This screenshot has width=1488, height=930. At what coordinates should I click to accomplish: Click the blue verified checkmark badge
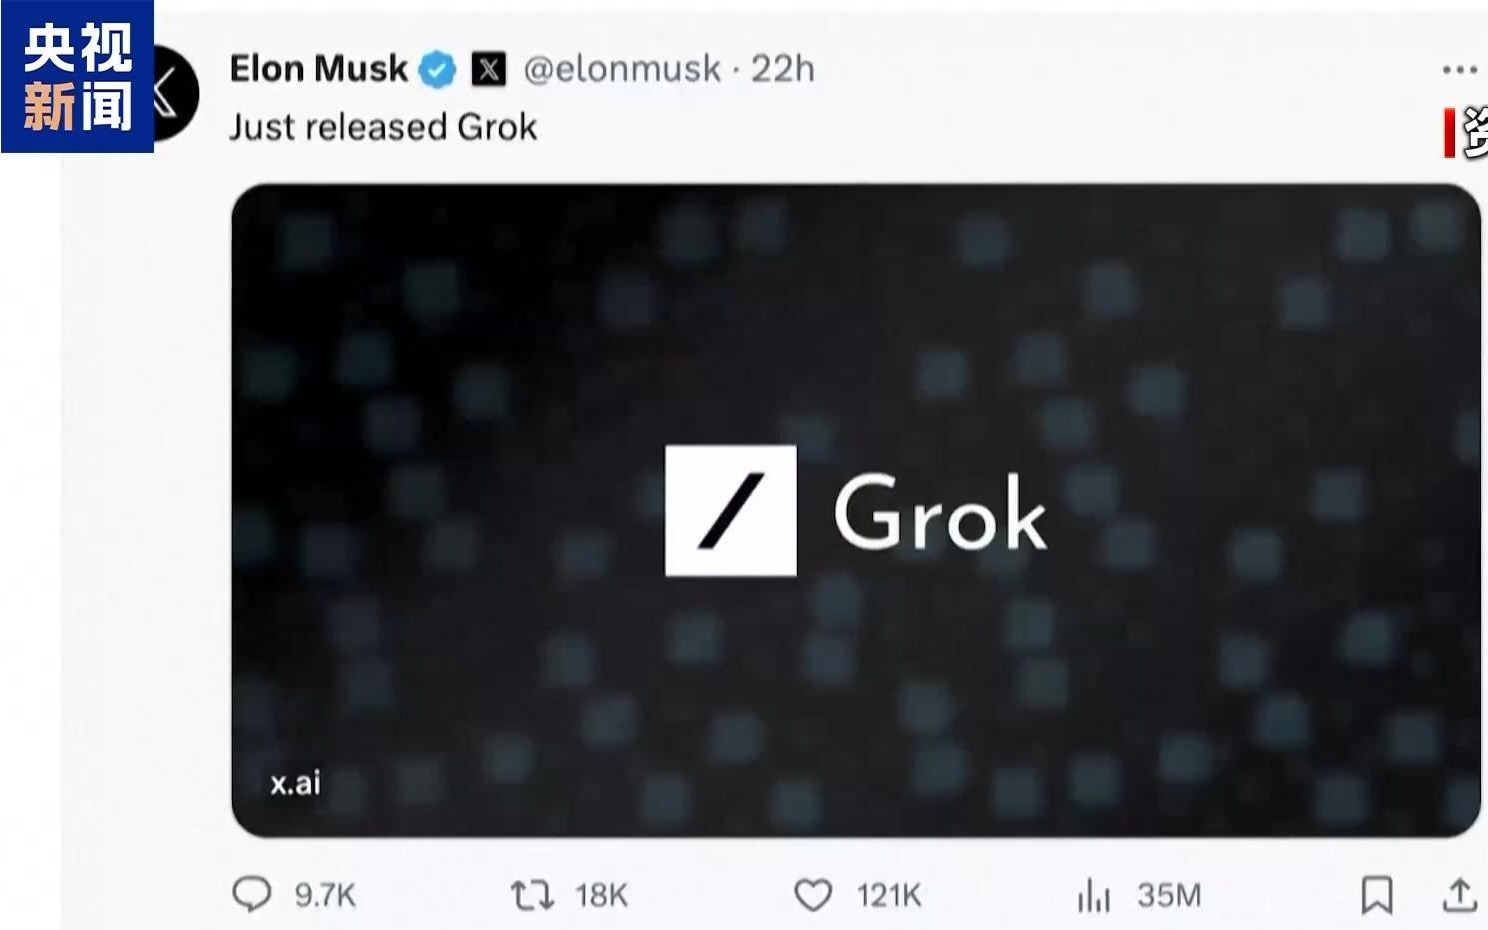[437, 69]
